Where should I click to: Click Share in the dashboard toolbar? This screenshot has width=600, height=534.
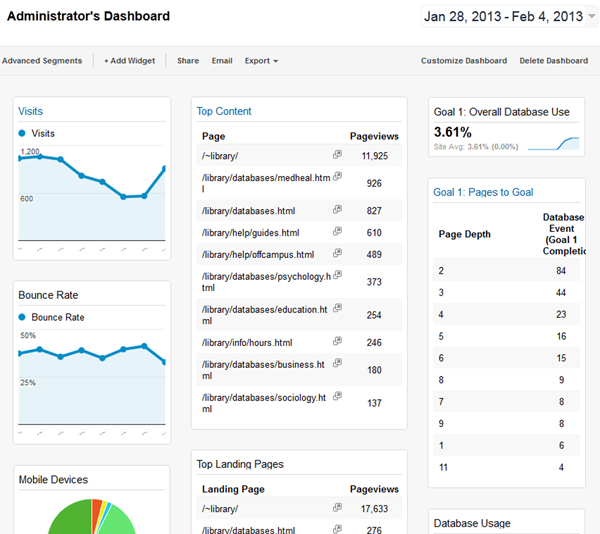(188, 61)
